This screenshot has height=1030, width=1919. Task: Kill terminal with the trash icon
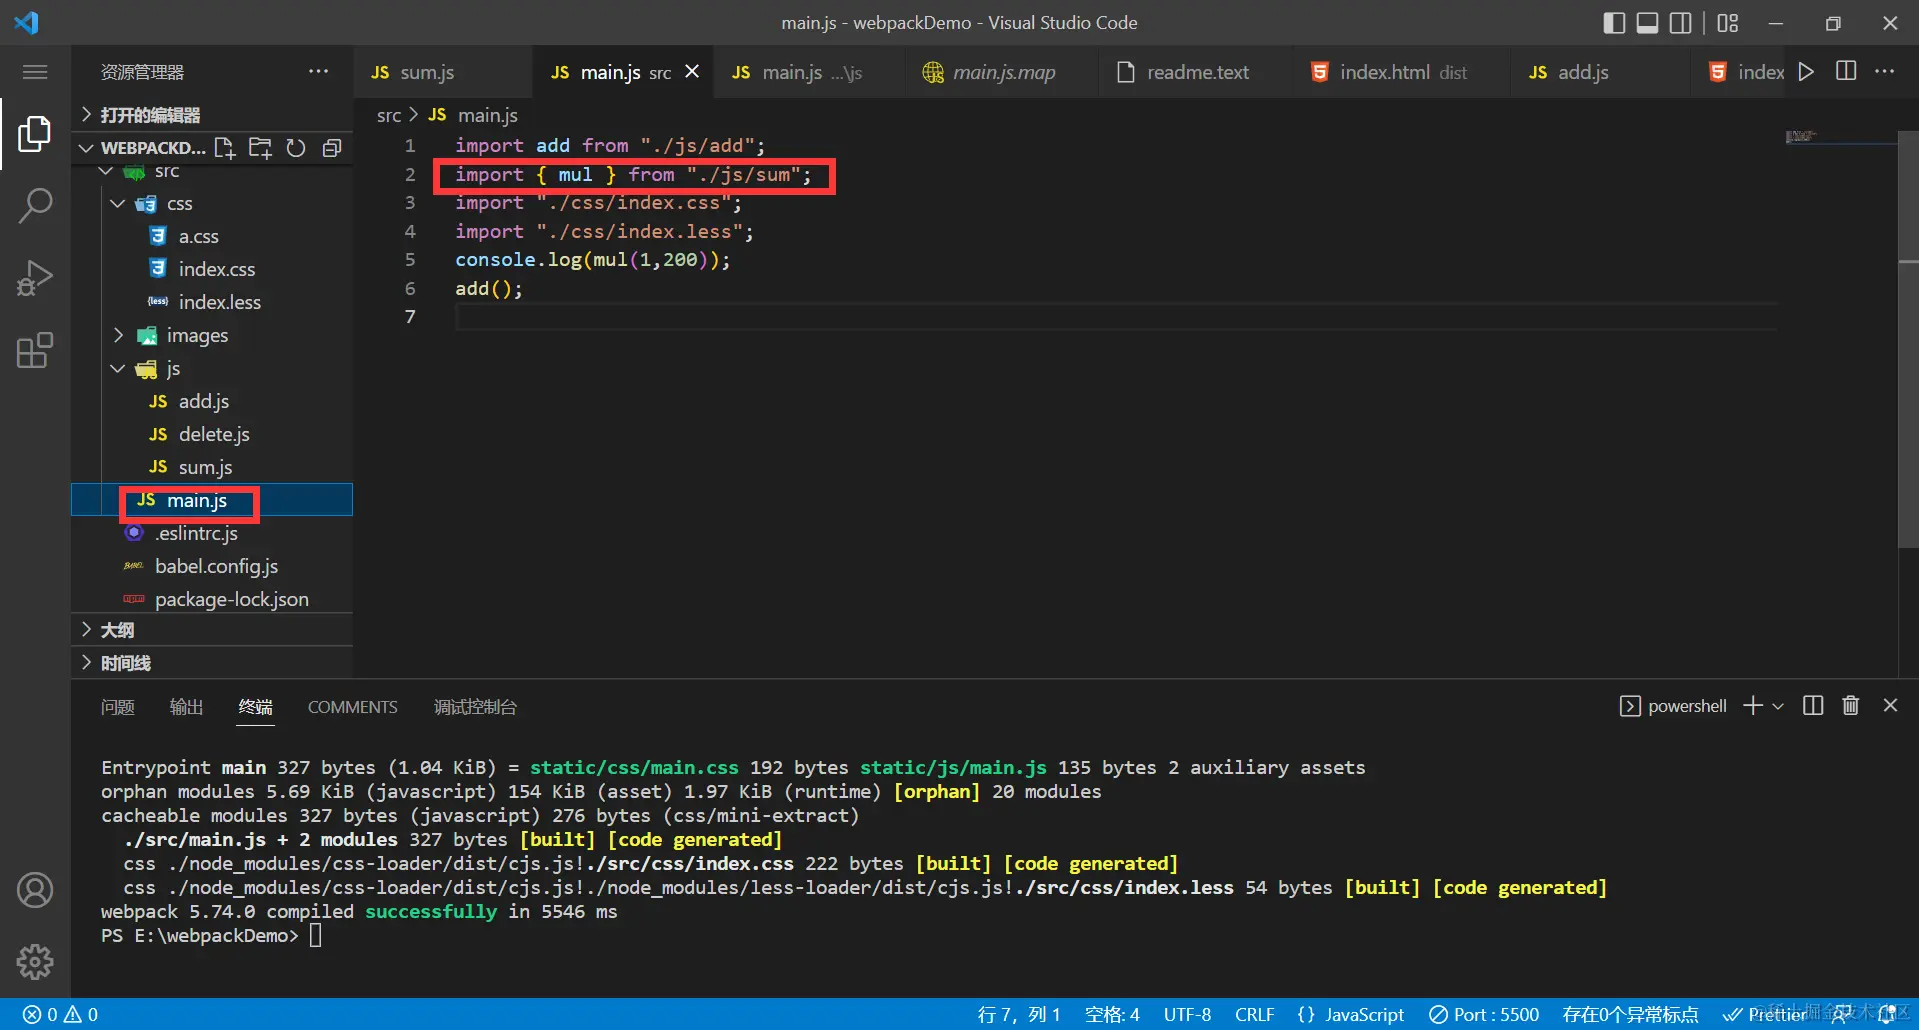point(1850,706)
